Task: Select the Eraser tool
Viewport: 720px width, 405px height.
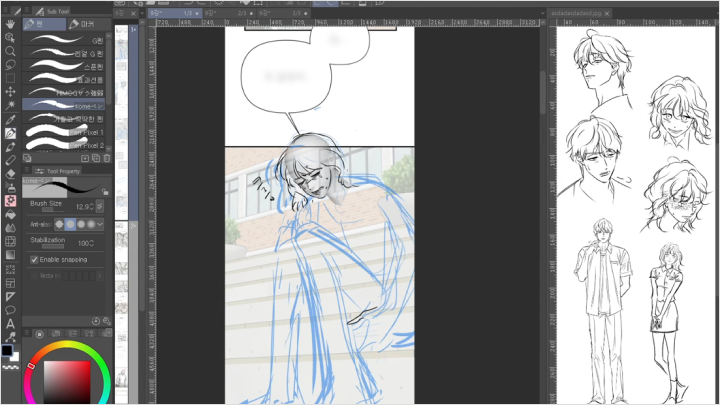Action: tap(10, 174)
